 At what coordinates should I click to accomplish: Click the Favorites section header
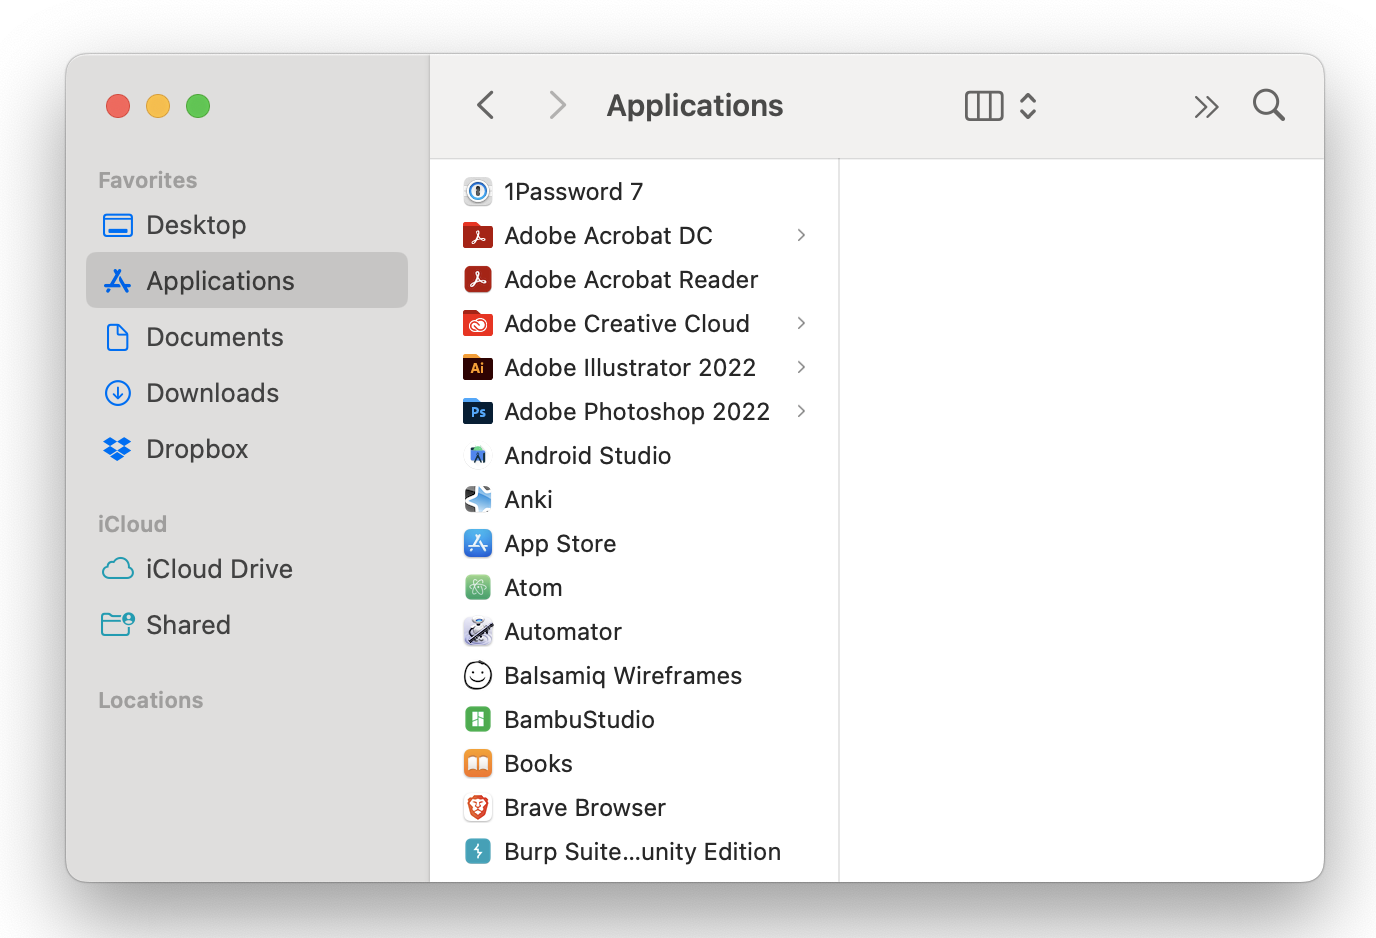147,180
